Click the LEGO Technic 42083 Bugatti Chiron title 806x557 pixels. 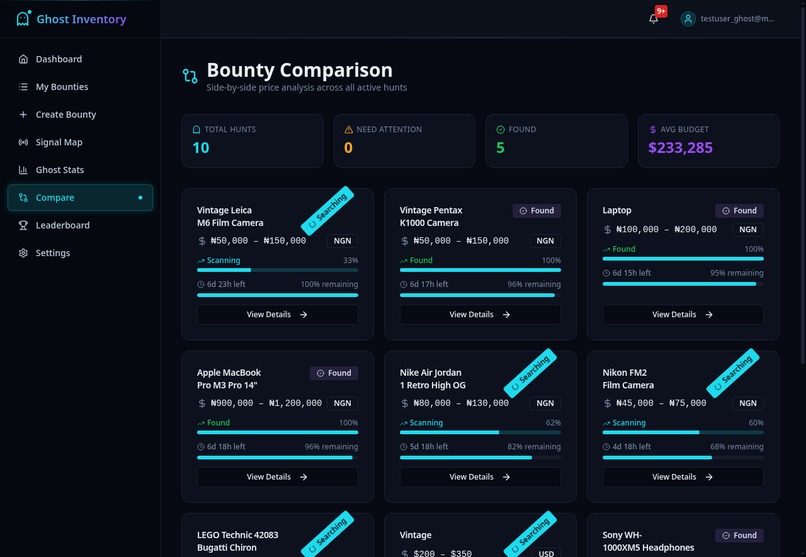(237, 541)
